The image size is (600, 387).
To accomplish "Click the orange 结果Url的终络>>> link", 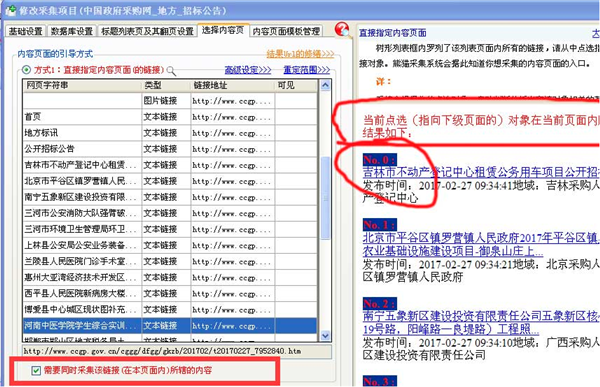I will (x=300, y=54).
